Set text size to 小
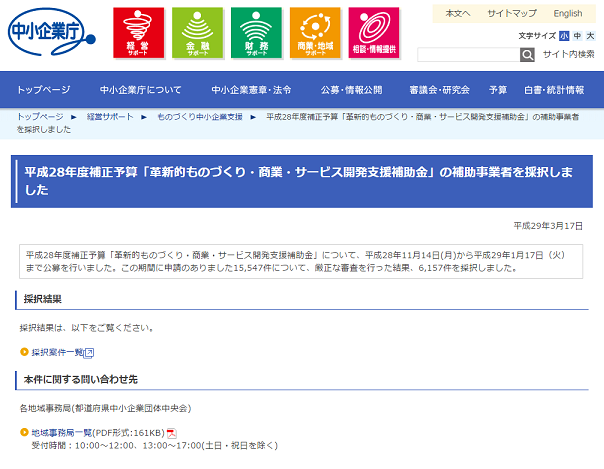Viewport: 604px width, 469px height. click(x=564, y=35)
